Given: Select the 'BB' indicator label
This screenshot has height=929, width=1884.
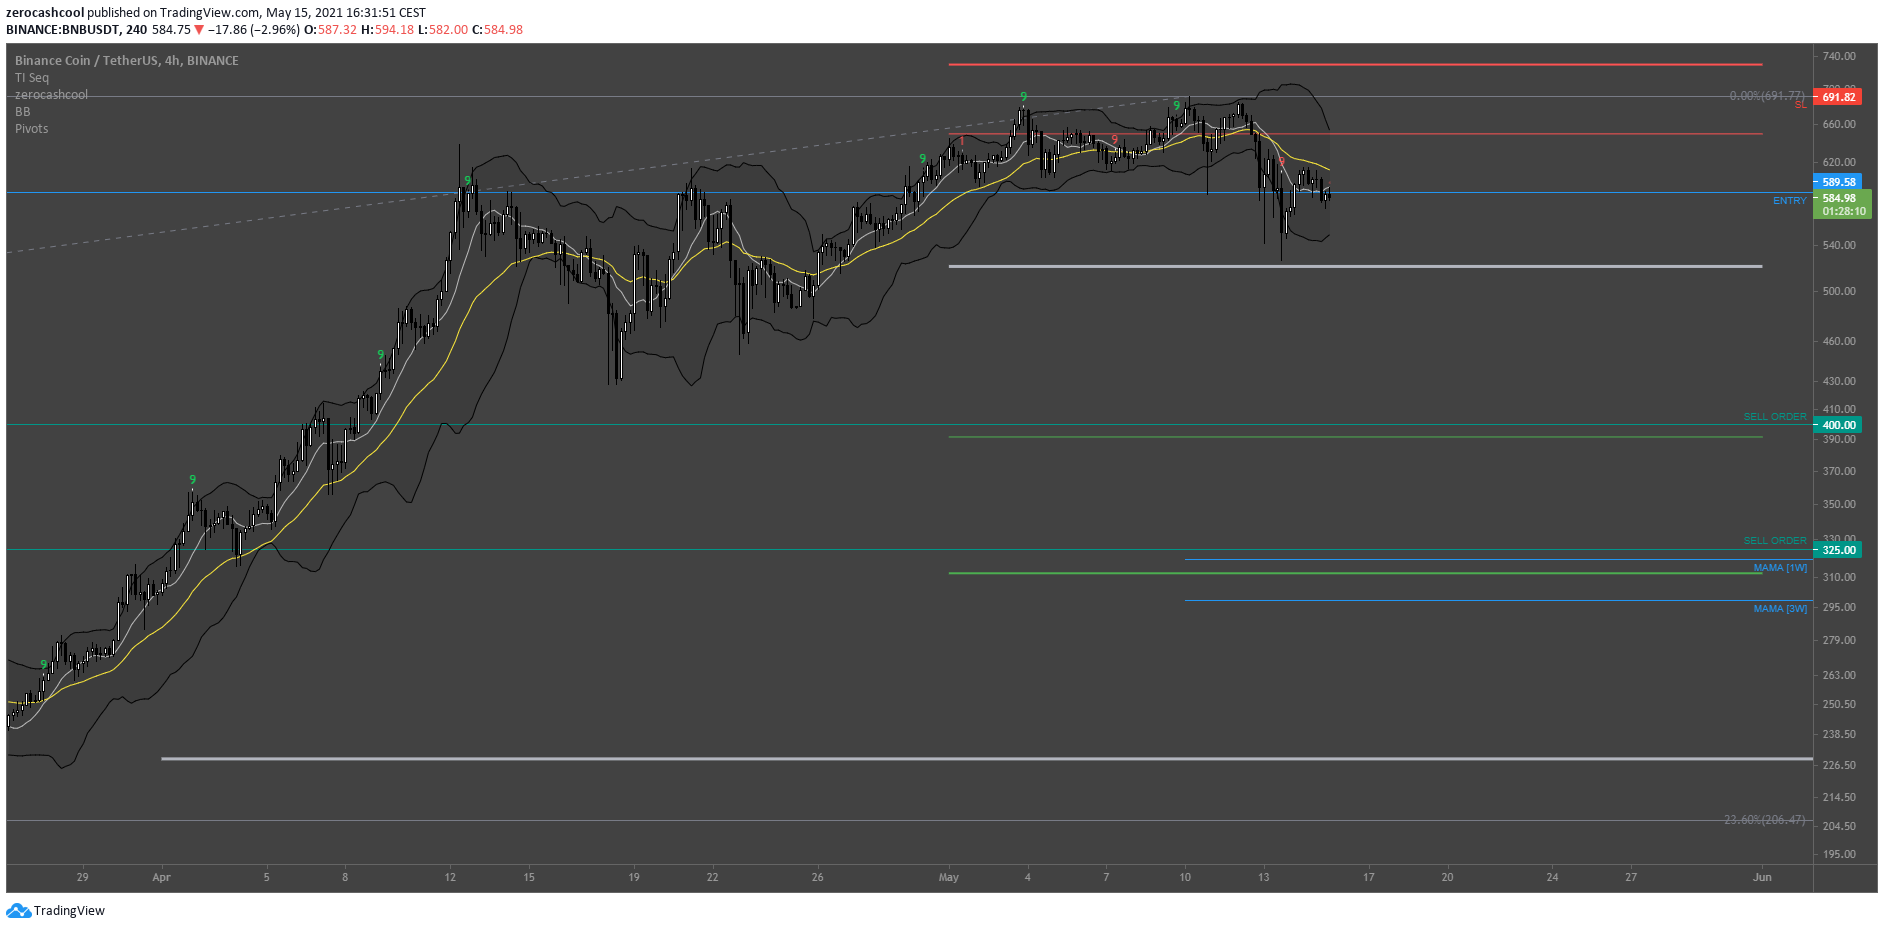Looking at the screenshot, I should point(23,112).
